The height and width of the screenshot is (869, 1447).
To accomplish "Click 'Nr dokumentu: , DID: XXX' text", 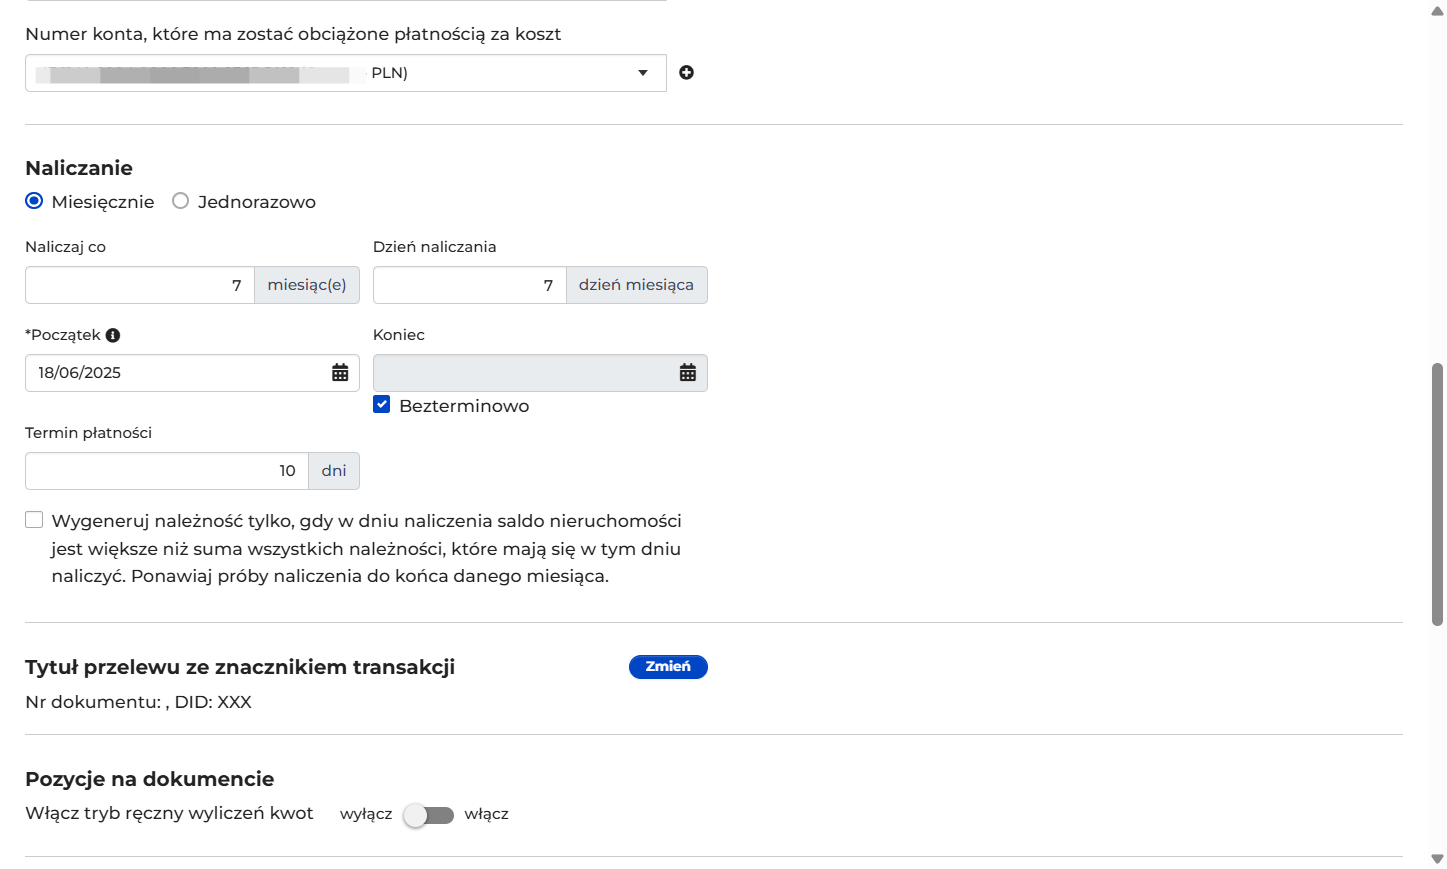I will [138, 702].
